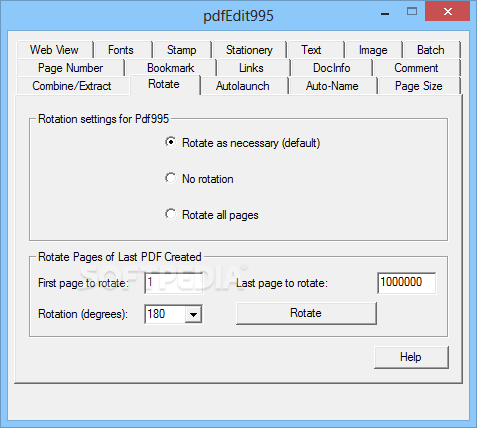Close the pdfEdit995 window
Screen dimensions: 477x428
[448, 12]
